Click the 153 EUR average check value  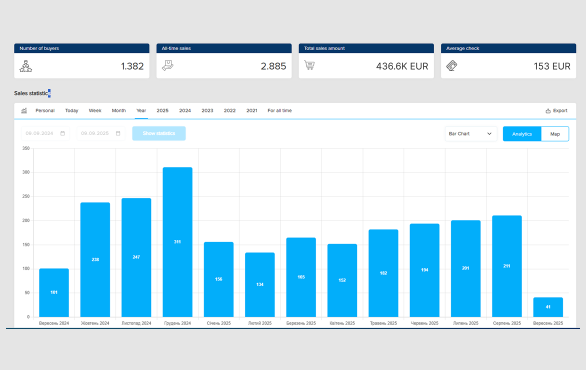pos(552,66)
